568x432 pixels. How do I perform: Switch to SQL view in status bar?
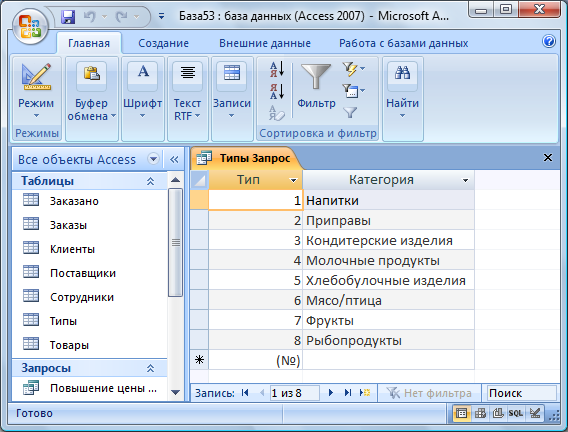point(515,413)
